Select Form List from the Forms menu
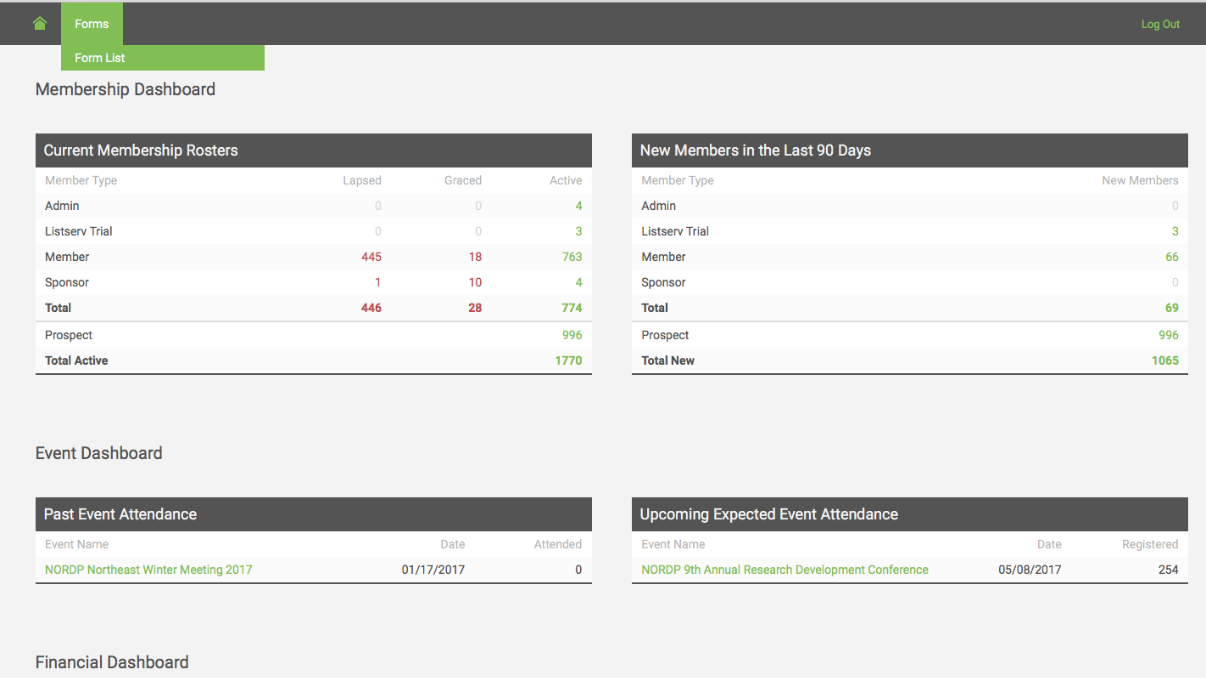The height and width of the screenshot is (678, 1206). tap(99, 57)
